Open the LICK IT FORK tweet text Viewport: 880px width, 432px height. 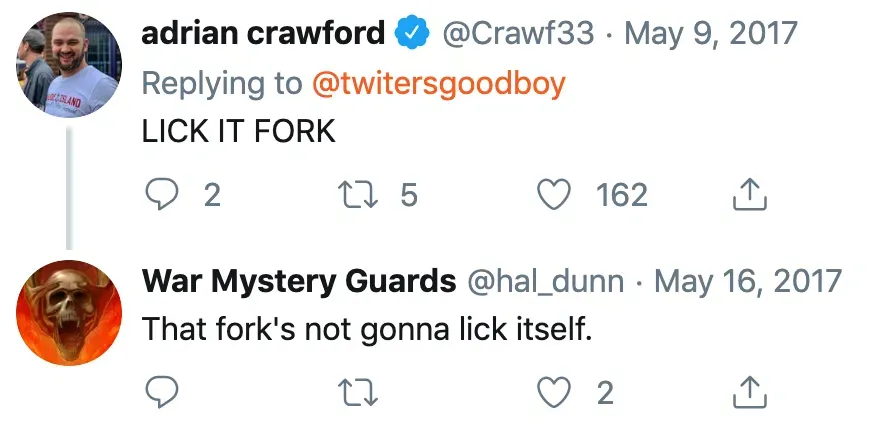(x=239, y=131)
